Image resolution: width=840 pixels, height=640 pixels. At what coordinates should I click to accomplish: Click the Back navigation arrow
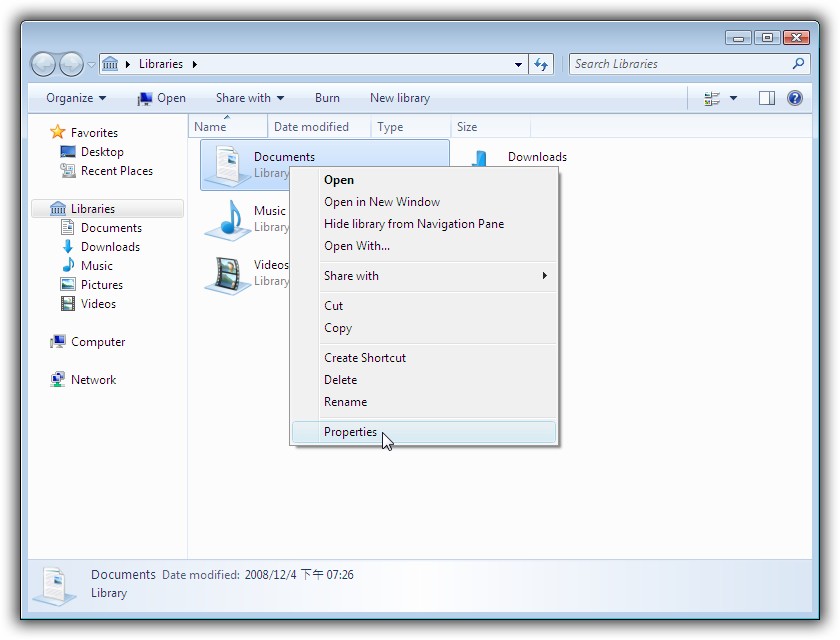(43, 65)
